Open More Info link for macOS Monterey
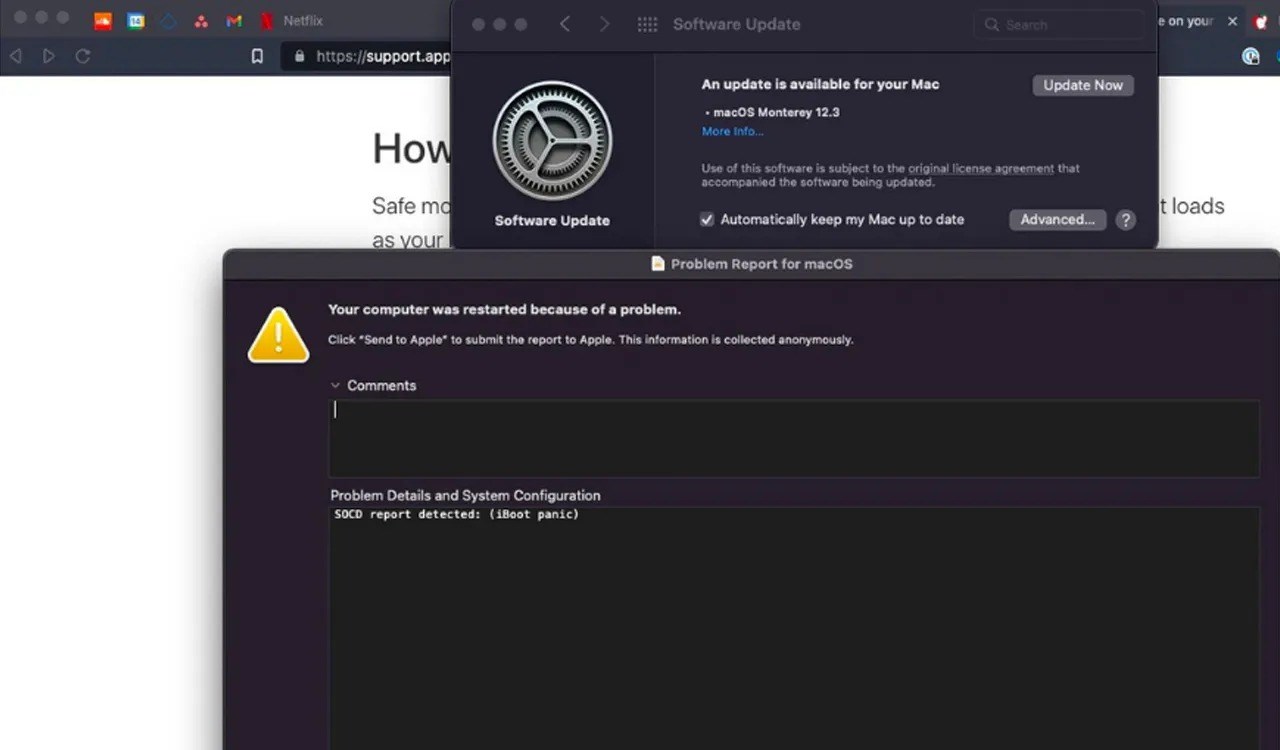The height and width of the screenshot is (750, 1280). tap(732, 131)
